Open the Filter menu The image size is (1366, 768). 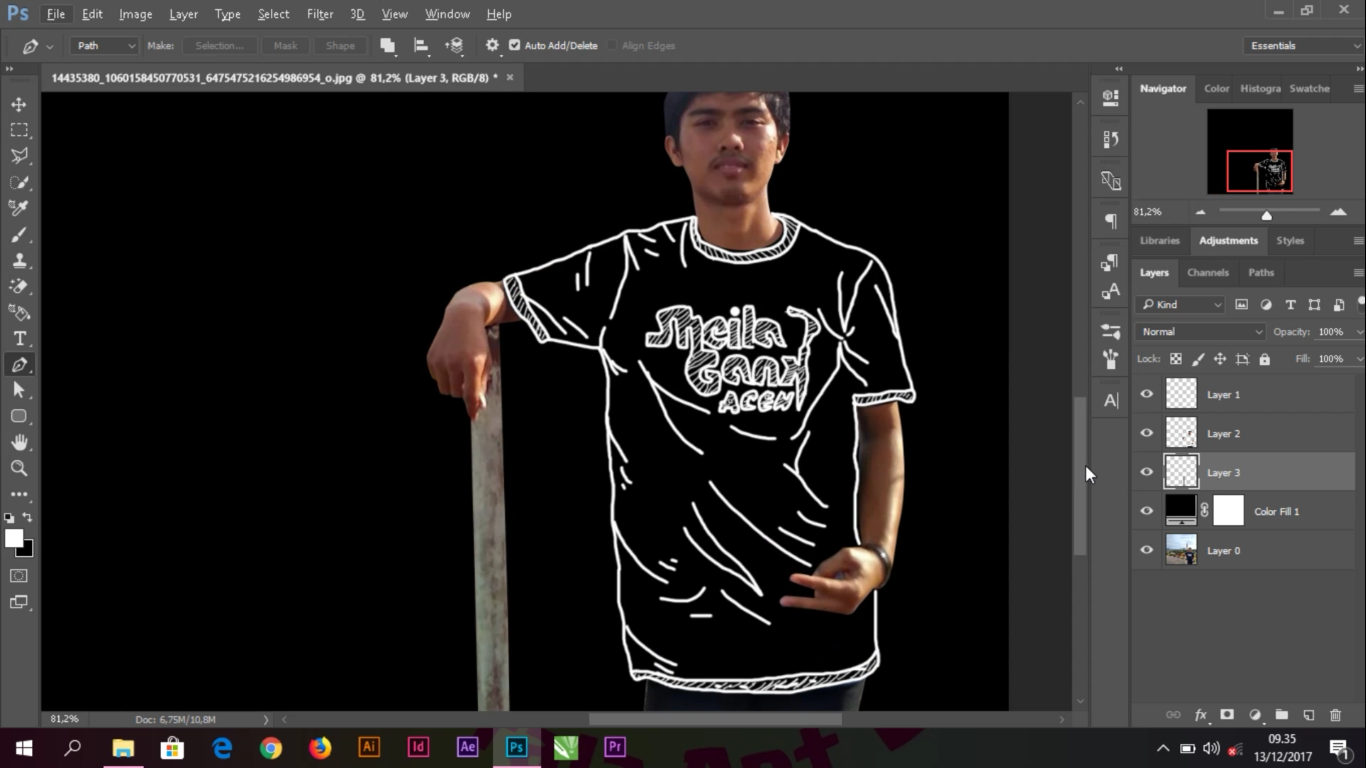coord(319,13)
